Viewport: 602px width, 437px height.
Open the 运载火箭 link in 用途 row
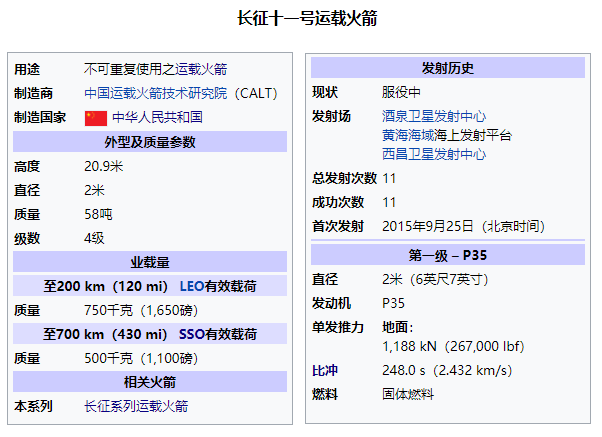click(201, 69)
